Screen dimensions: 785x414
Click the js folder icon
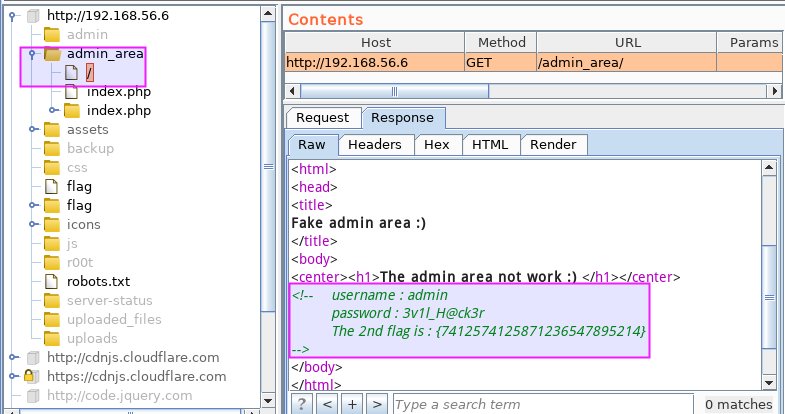click(x=52, y=244)
